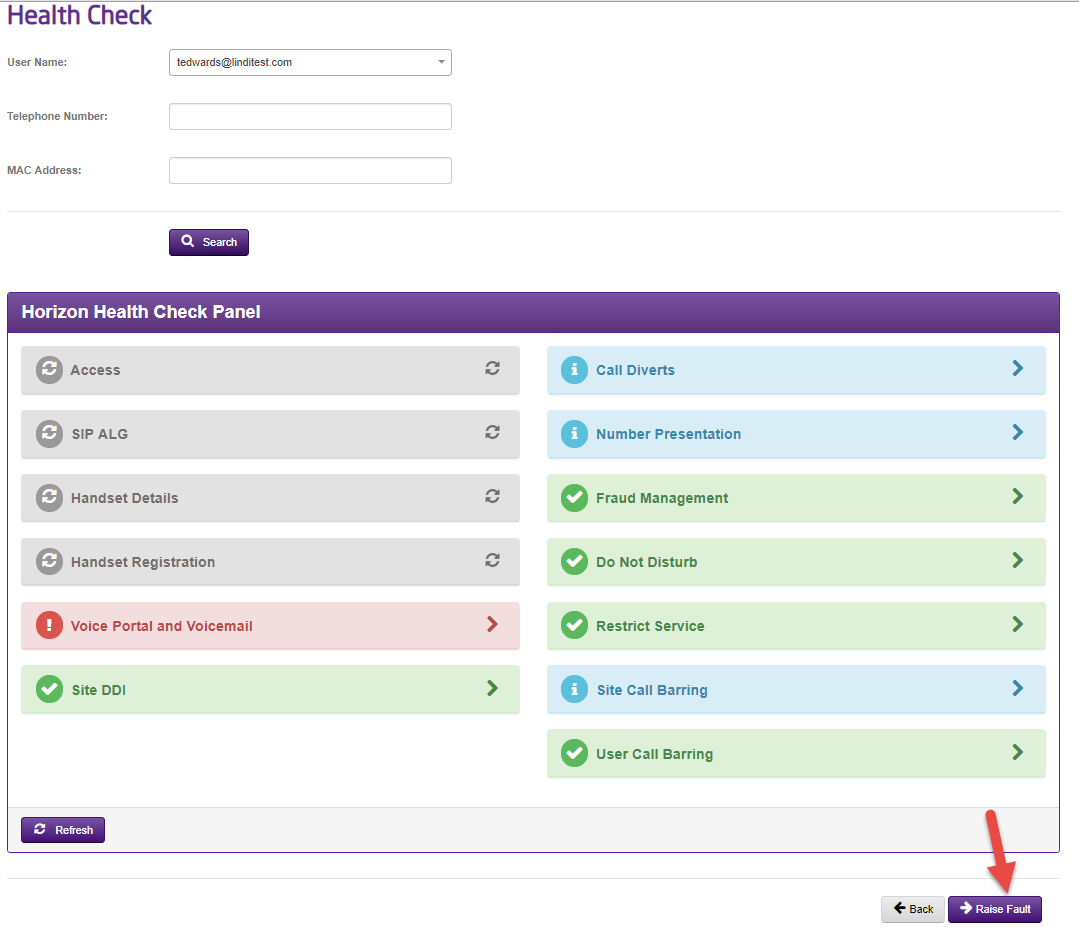Open the User Call Barring label

click(654, 754)
